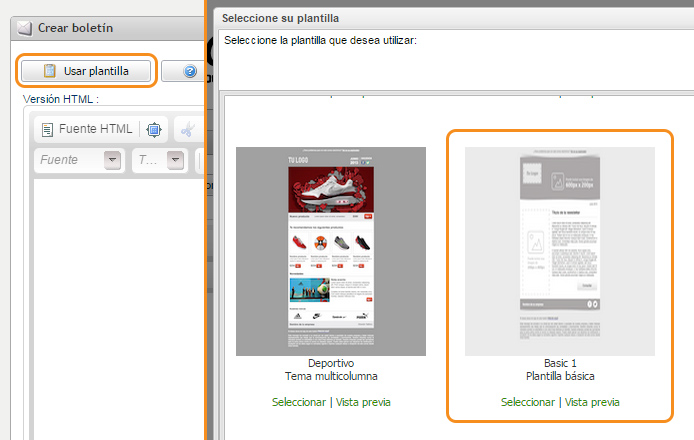Click the 'Basic 1' template name text
The width and height of the screenshot is (694, 440).
tap(560, 363)
